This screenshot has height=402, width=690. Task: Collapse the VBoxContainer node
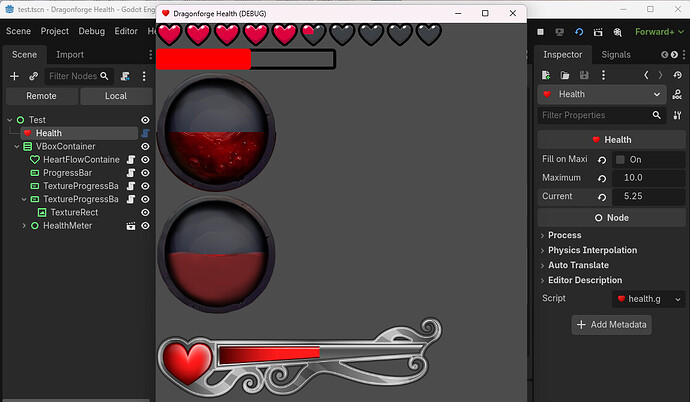[17, 146]
